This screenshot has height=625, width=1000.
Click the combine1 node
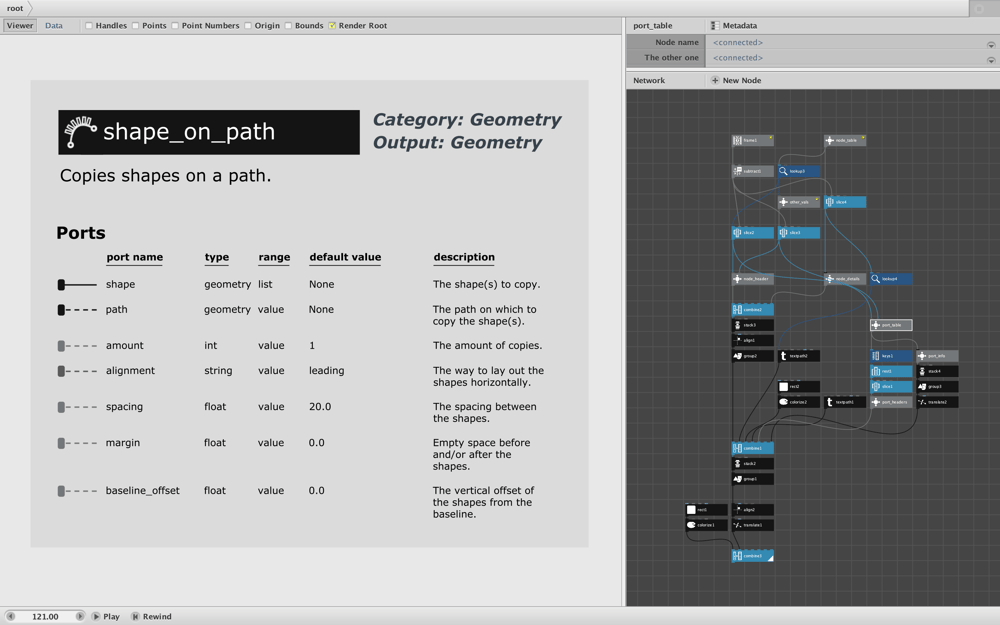753,448
